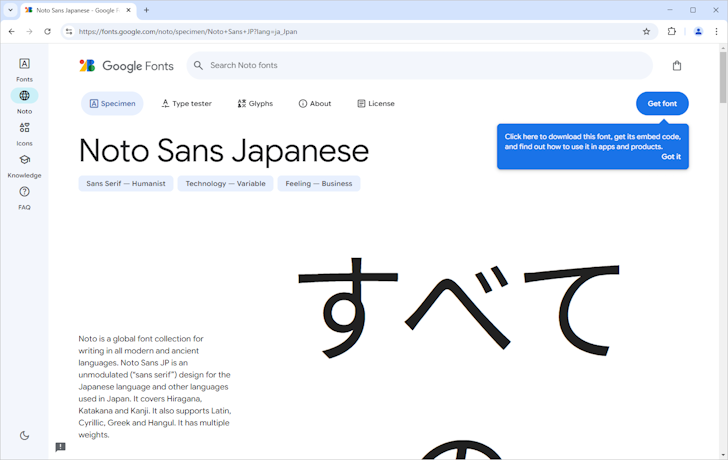Image resolution: width=728 pixels, height=460 pixels.
Task: Open the Chrome profile avatar
Action: tap(698, 32)
